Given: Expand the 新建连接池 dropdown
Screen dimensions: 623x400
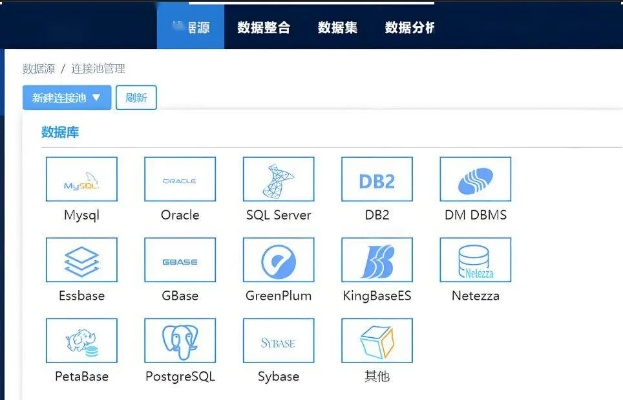Looking at the screenshot, I should click(66, 98).
